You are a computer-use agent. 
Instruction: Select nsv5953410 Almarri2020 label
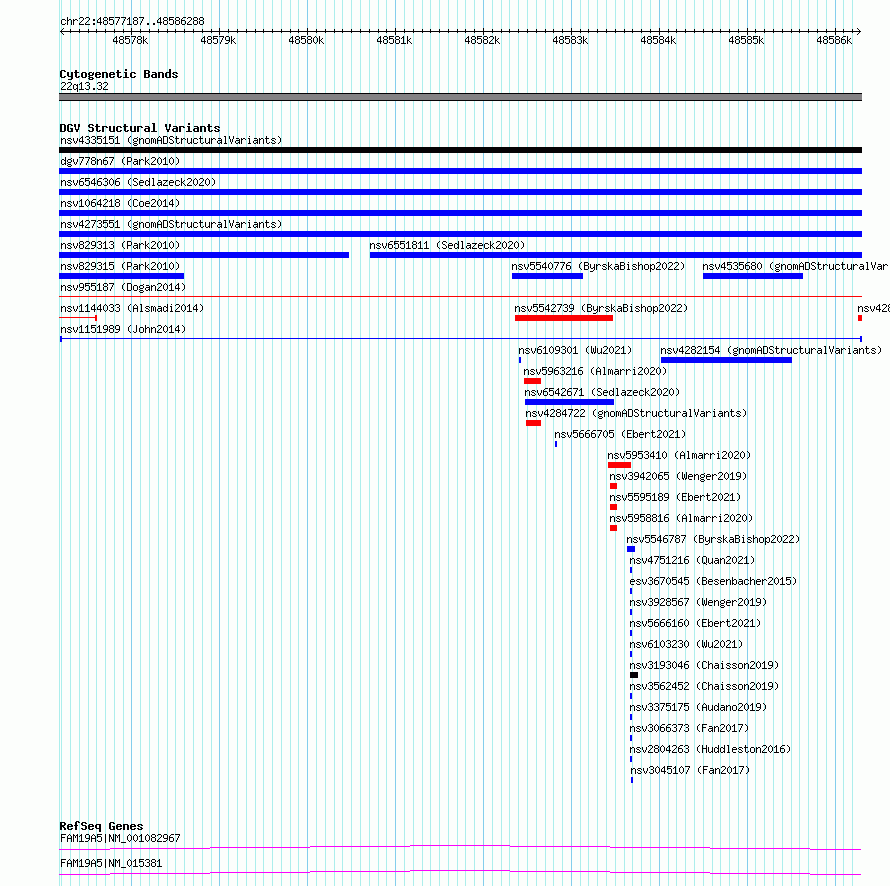pos(679,455)
